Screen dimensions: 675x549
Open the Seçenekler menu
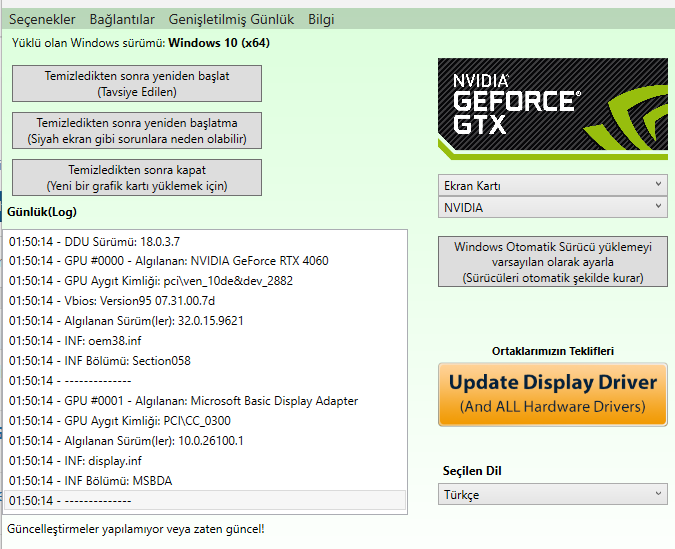(42, 19)
